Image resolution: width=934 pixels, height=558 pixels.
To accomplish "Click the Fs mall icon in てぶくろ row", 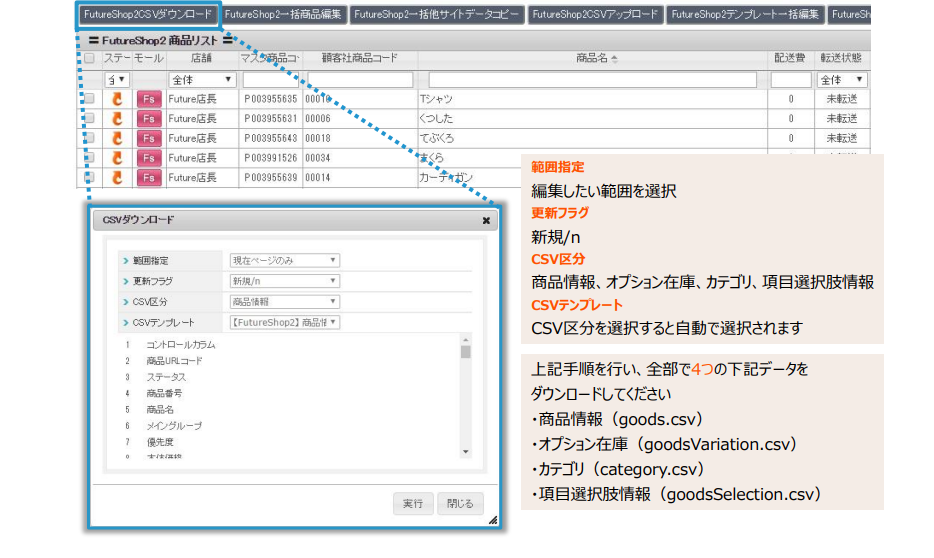I will 149,138.
